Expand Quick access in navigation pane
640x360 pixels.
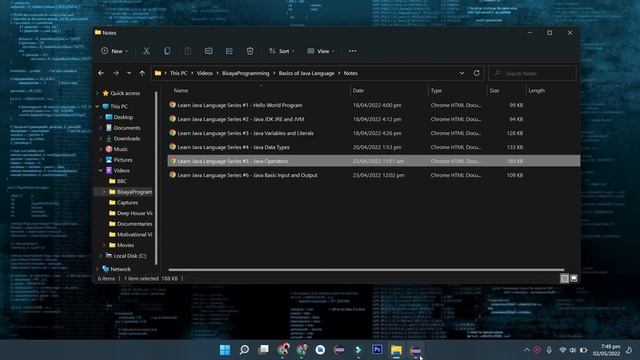[x=98, y=93]
